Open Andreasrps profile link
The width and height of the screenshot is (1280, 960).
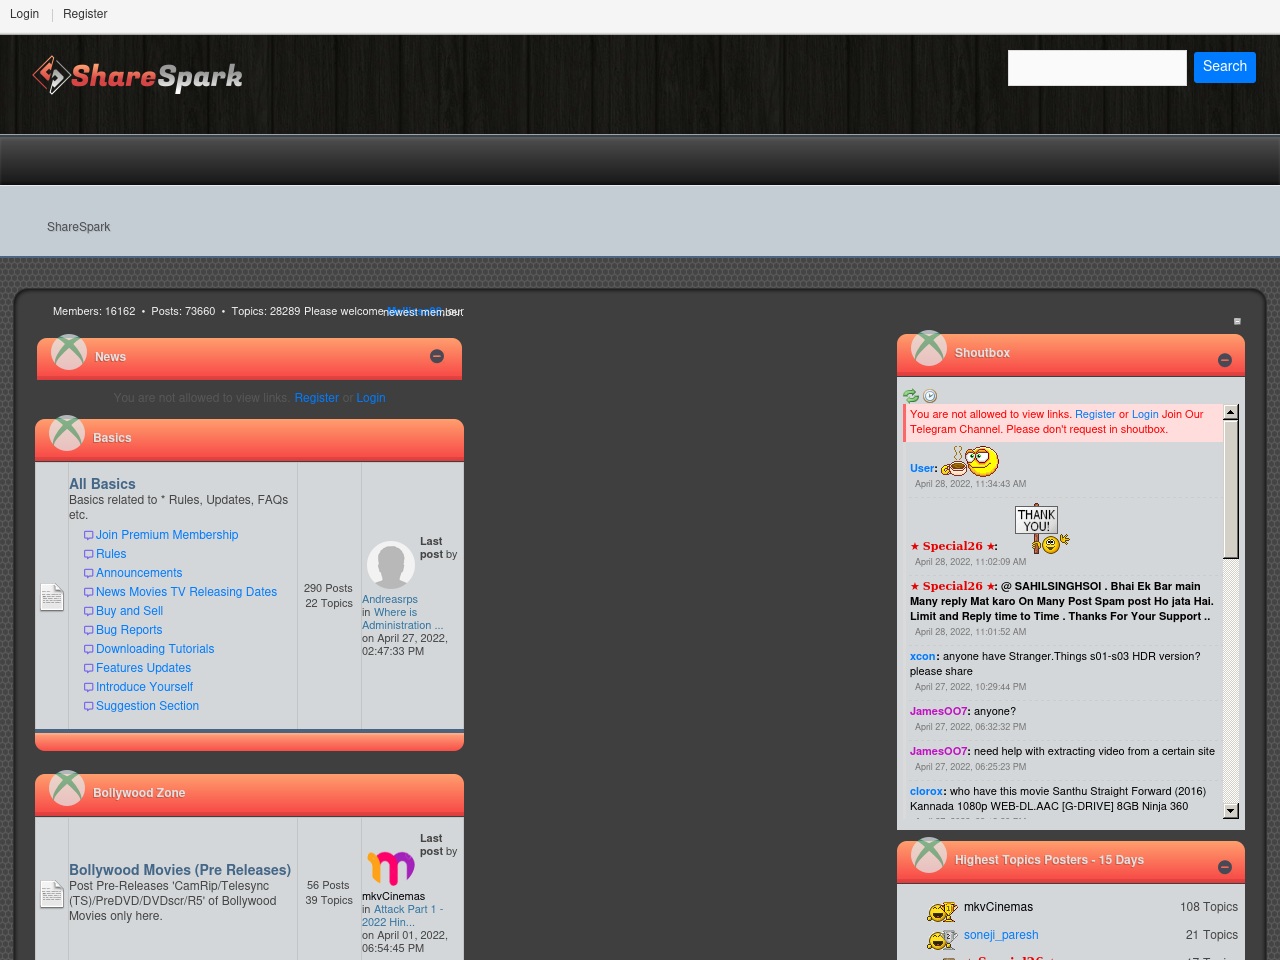pyautogui.click(x=390, y=599)
